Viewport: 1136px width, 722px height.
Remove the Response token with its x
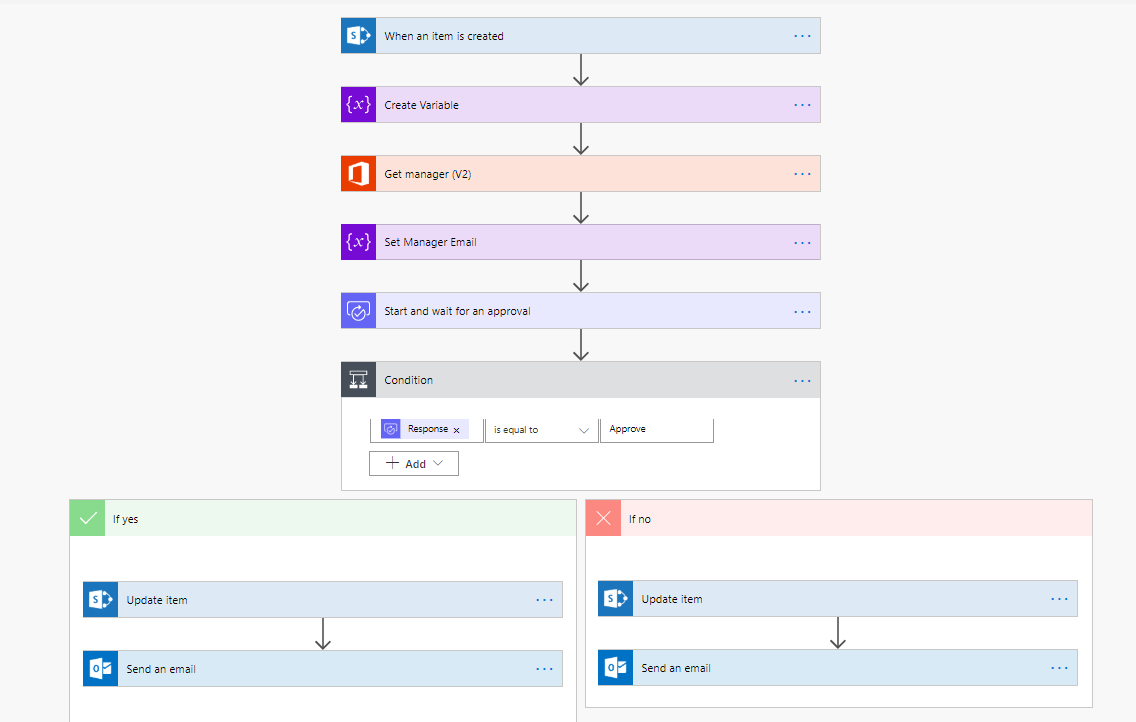coord(456,430)
